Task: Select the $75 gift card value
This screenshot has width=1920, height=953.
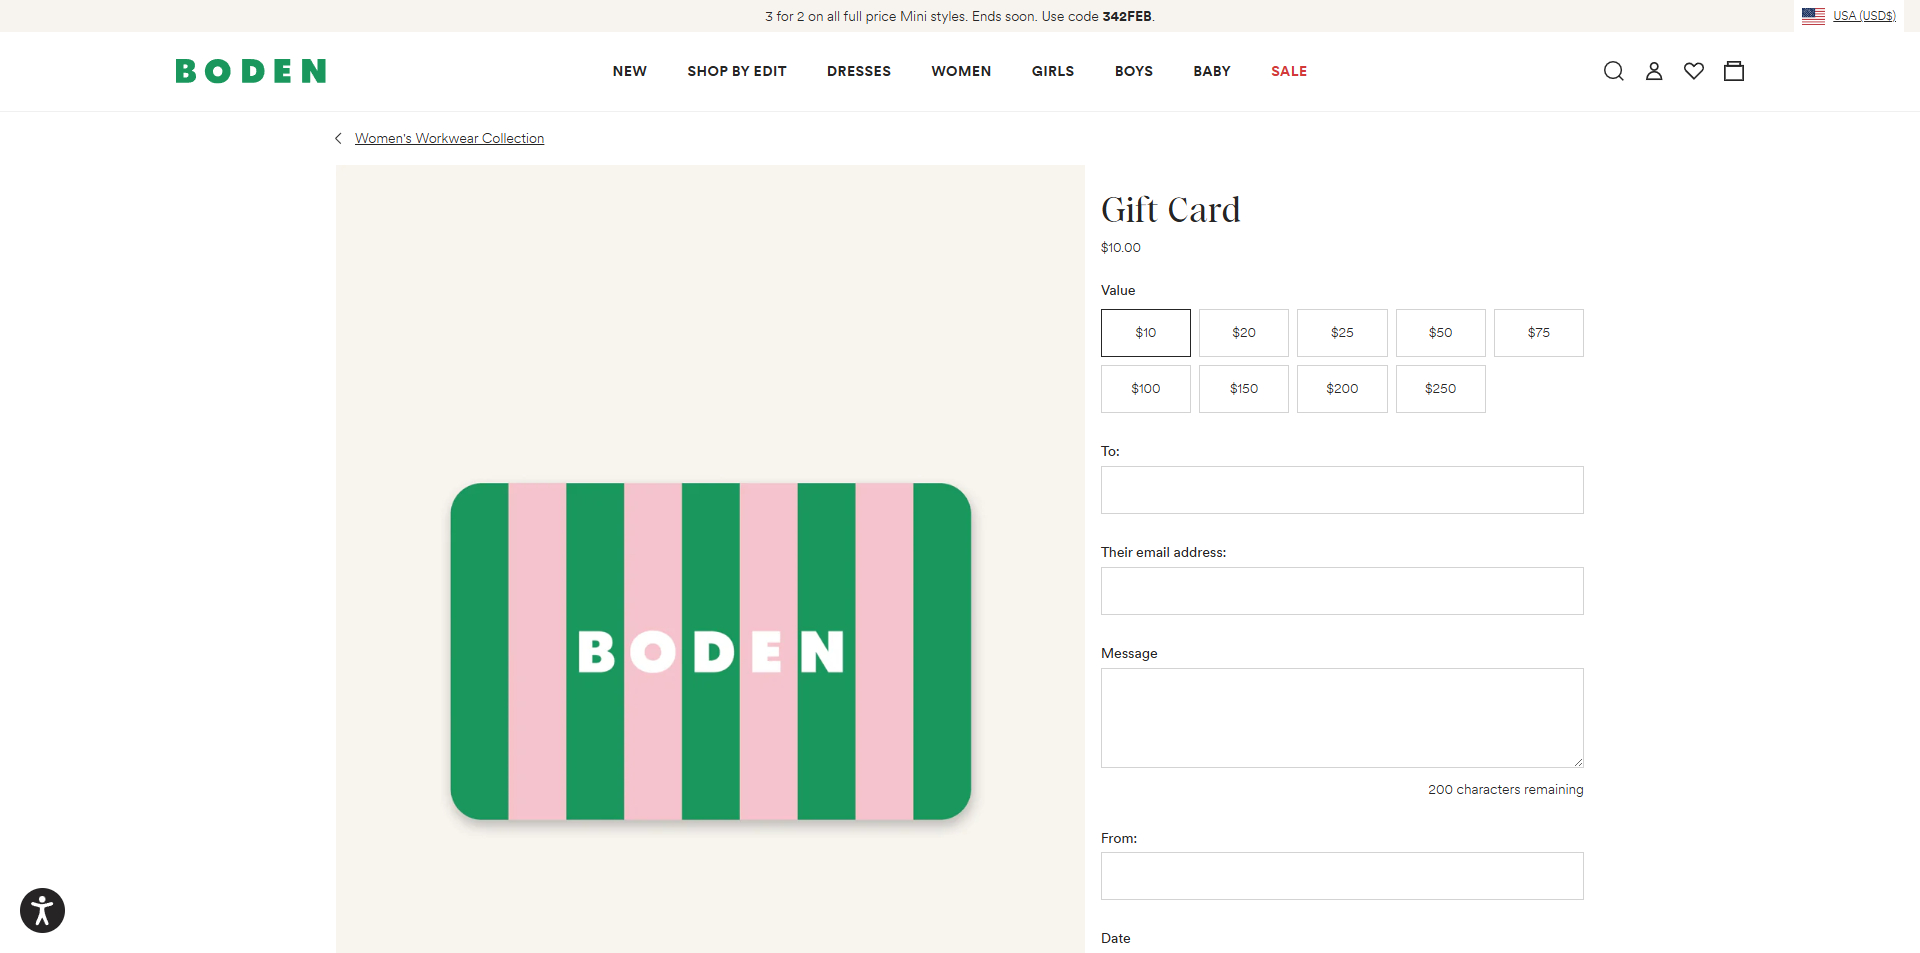Action: coord(1538,332)
